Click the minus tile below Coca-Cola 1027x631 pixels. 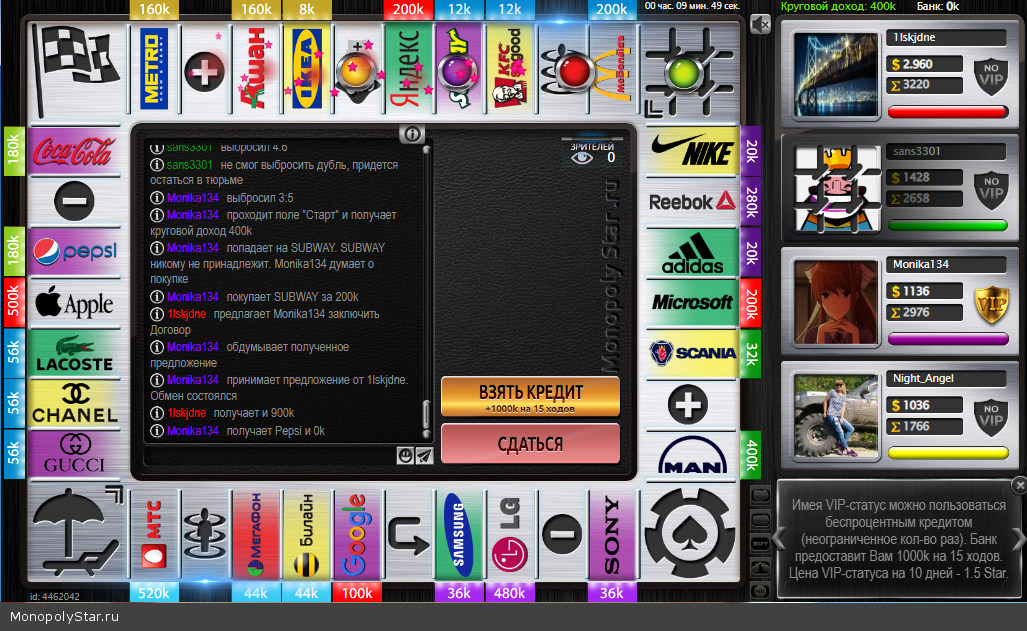(x=74, y=201)
